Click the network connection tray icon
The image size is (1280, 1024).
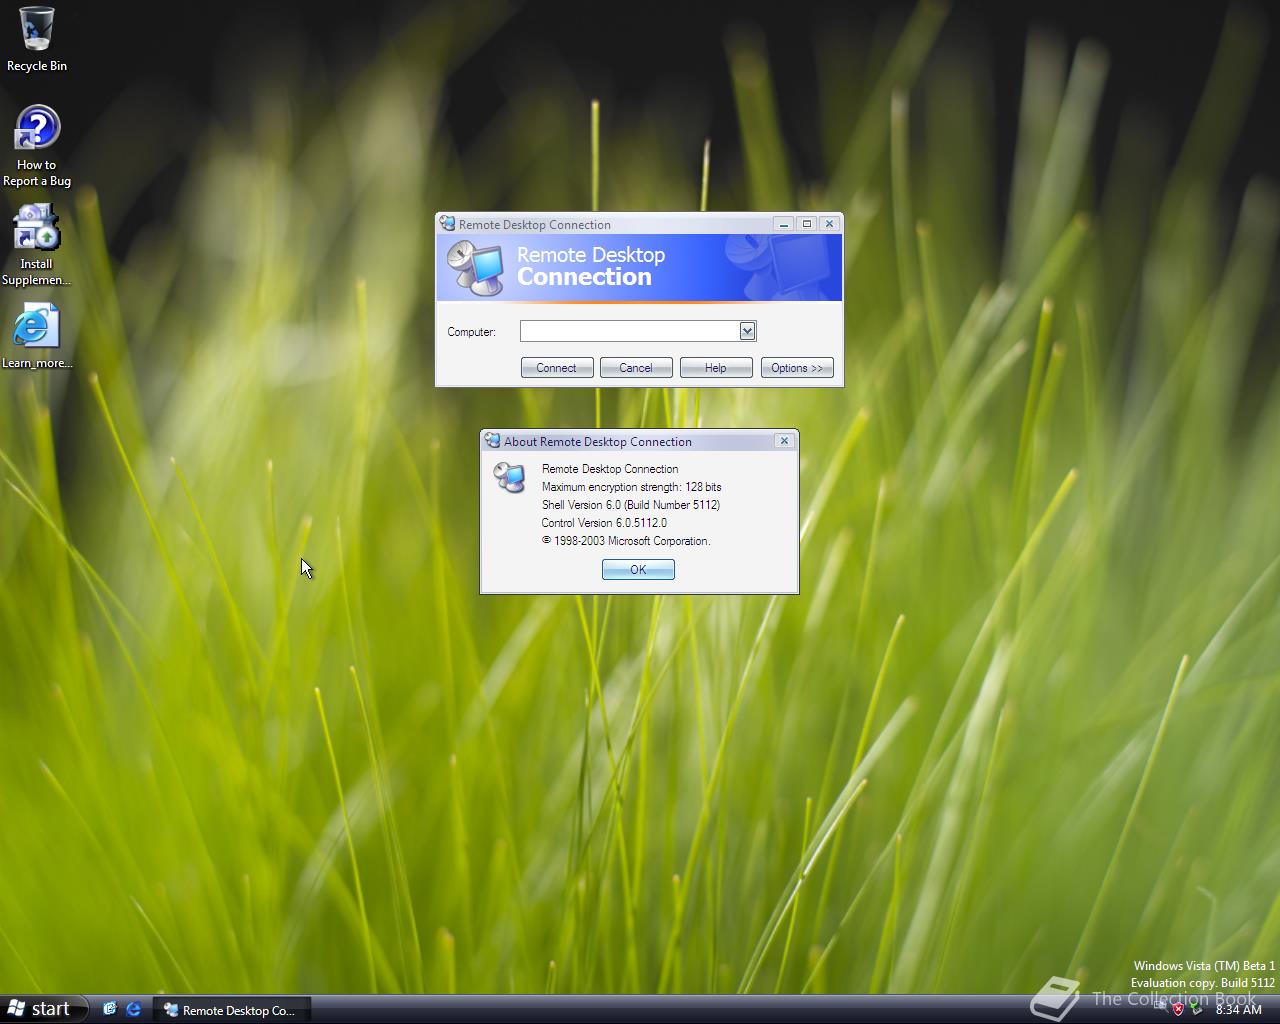1197,1009
